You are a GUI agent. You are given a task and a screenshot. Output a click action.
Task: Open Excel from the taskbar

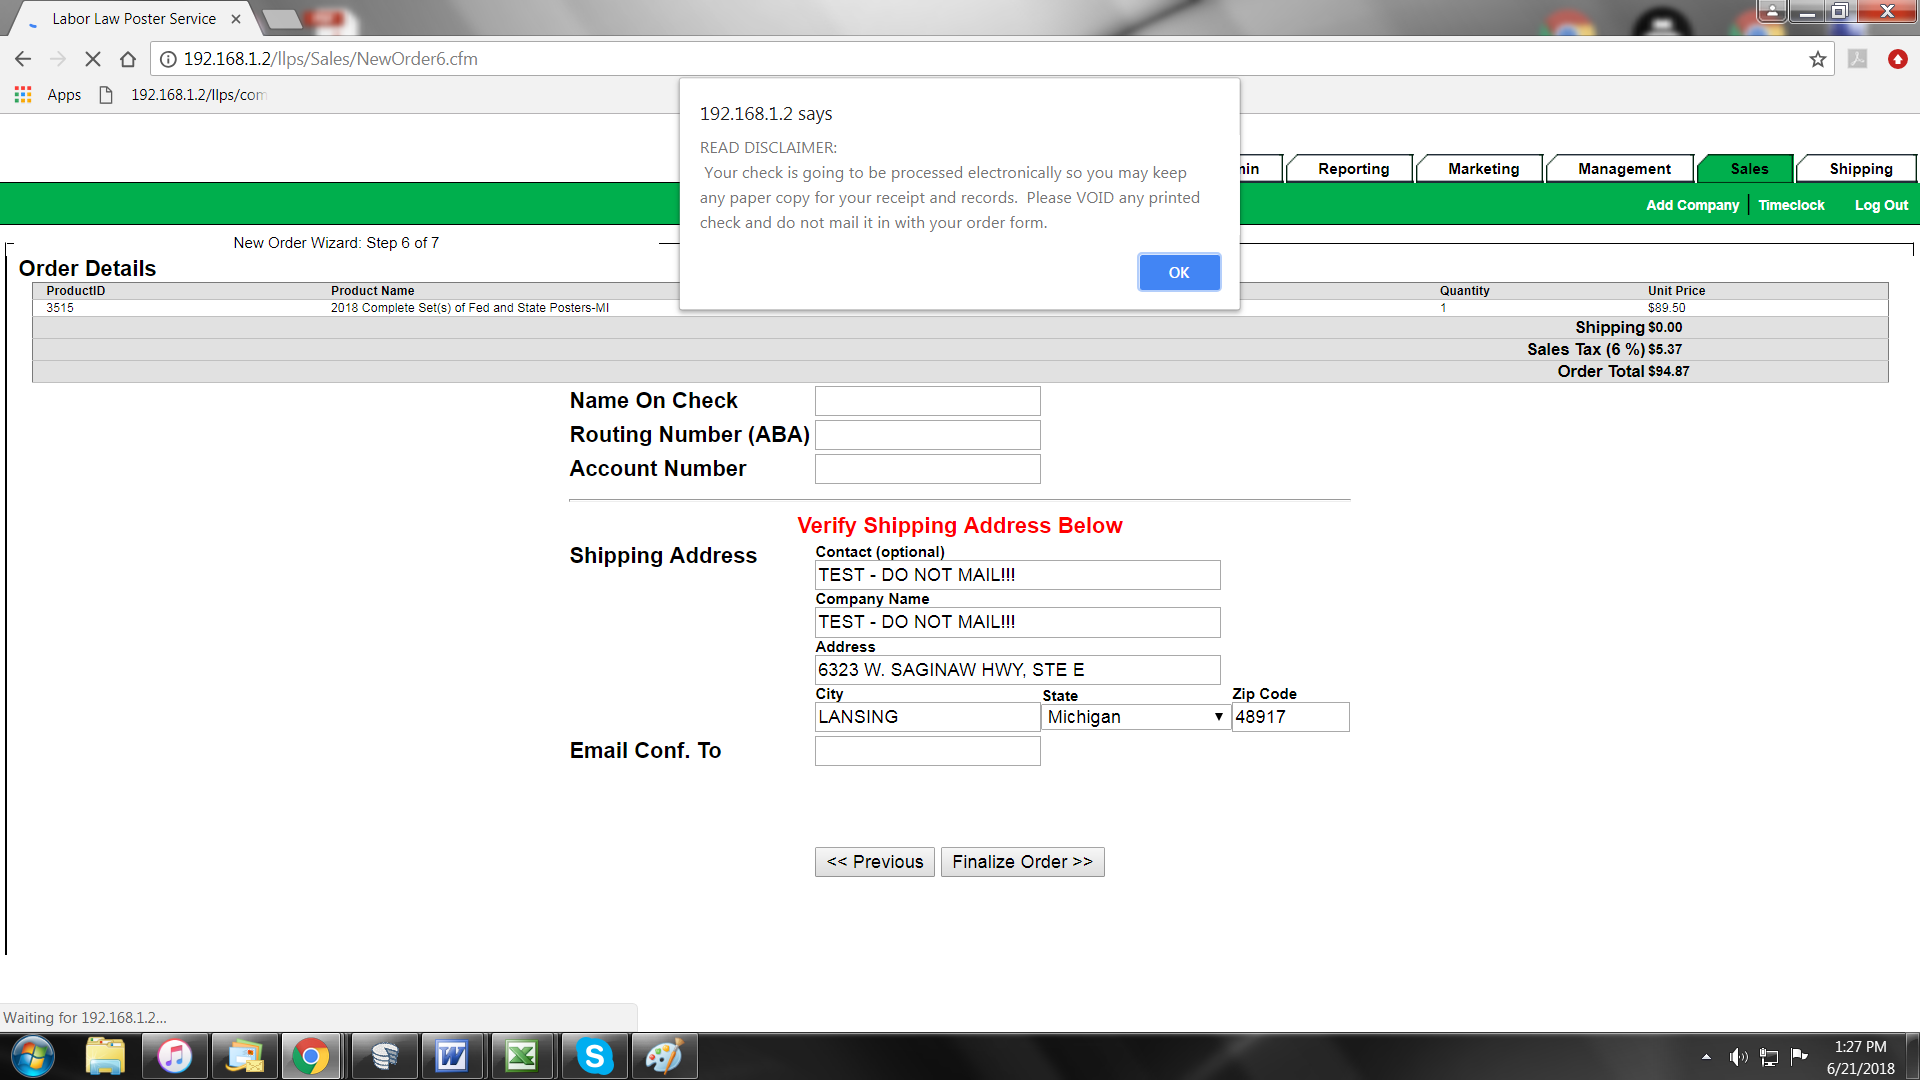(x=522, y=1056)
